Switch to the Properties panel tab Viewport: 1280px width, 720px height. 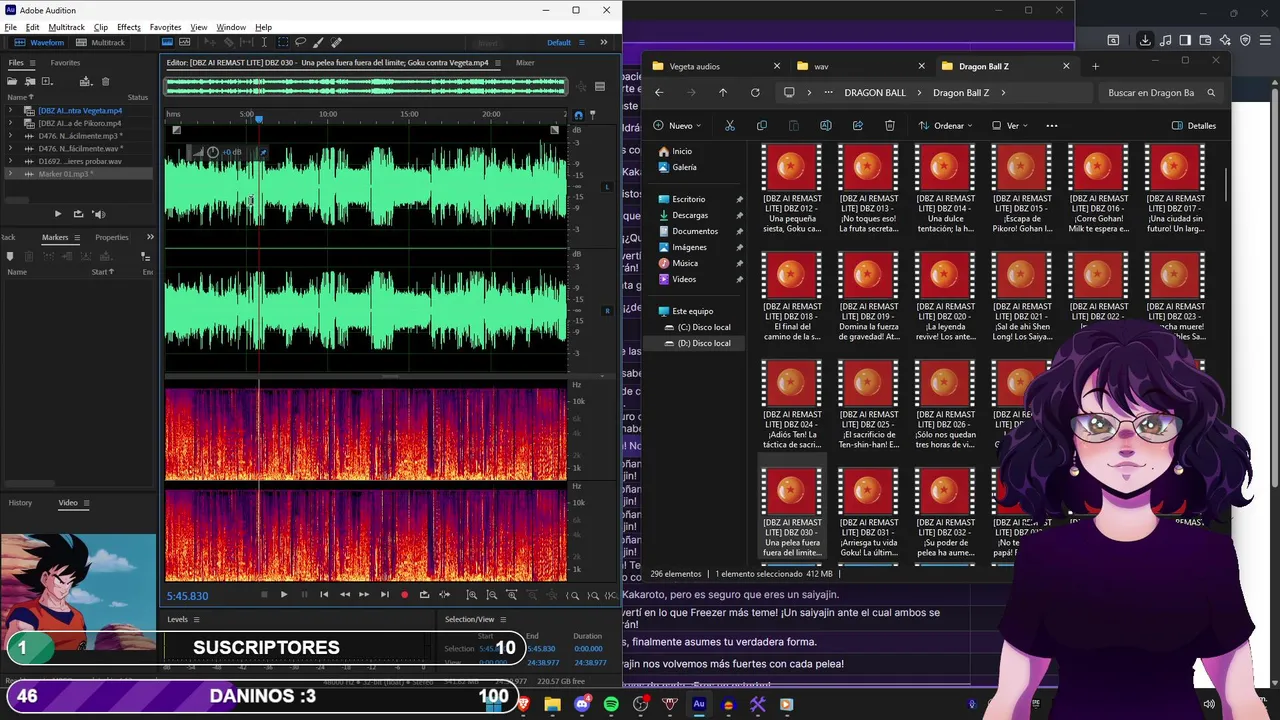click(111, 237)
